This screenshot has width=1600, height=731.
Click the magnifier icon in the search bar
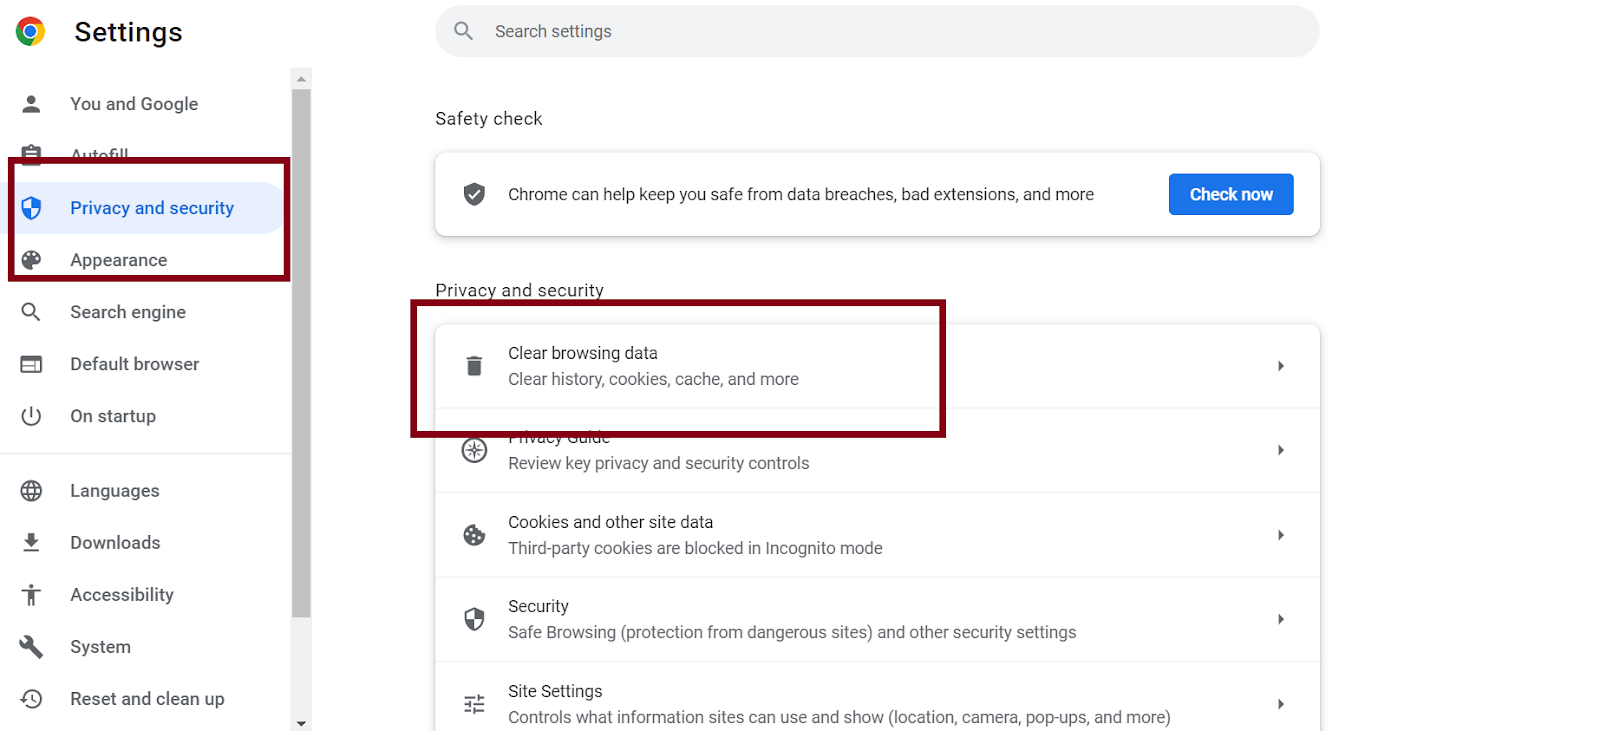[464, 31]
